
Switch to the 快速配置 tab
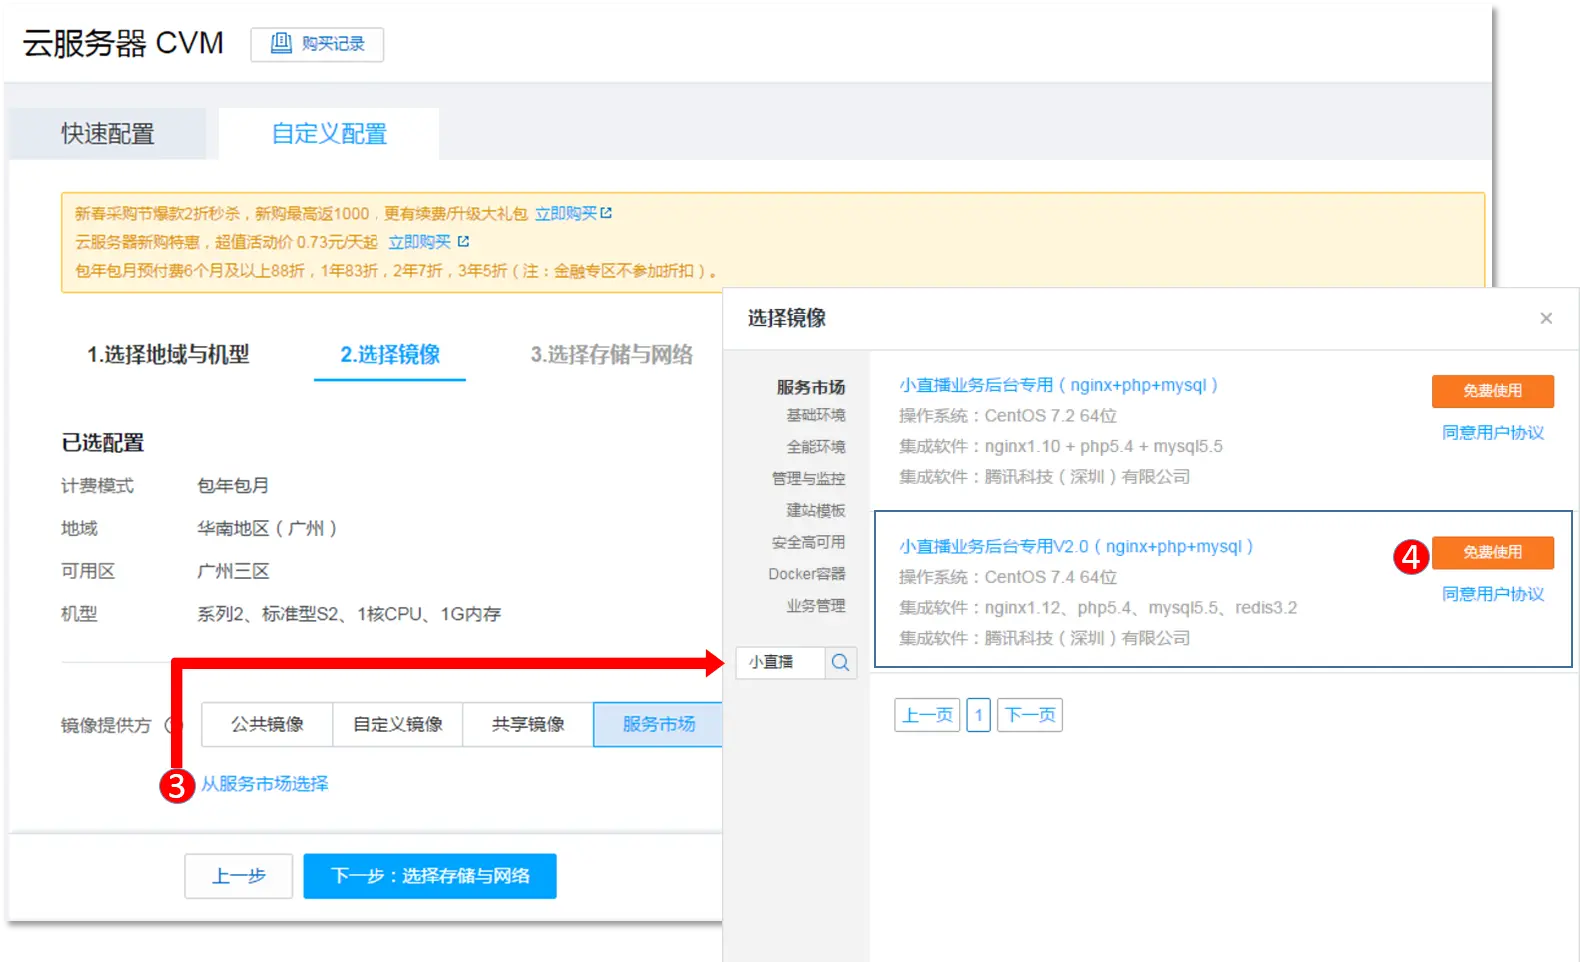108,134
